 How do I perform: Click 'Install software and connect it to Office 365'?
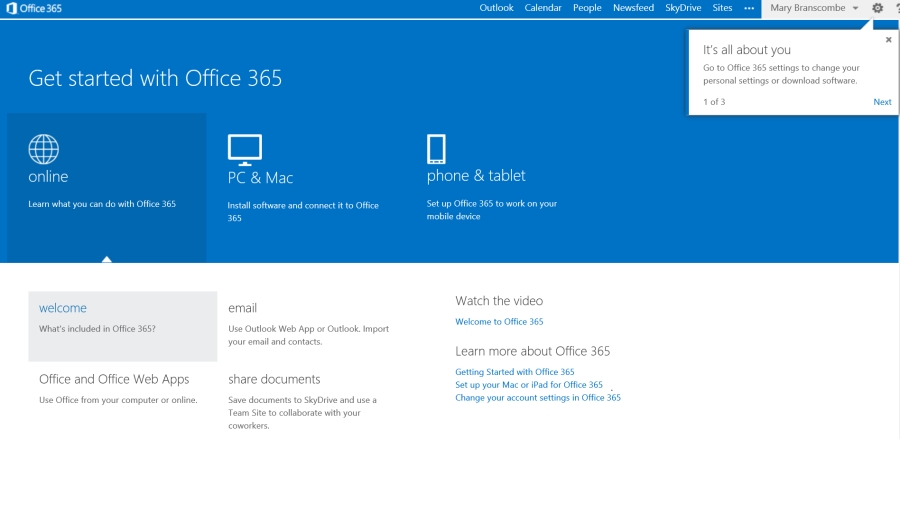(x=303, y=212)
